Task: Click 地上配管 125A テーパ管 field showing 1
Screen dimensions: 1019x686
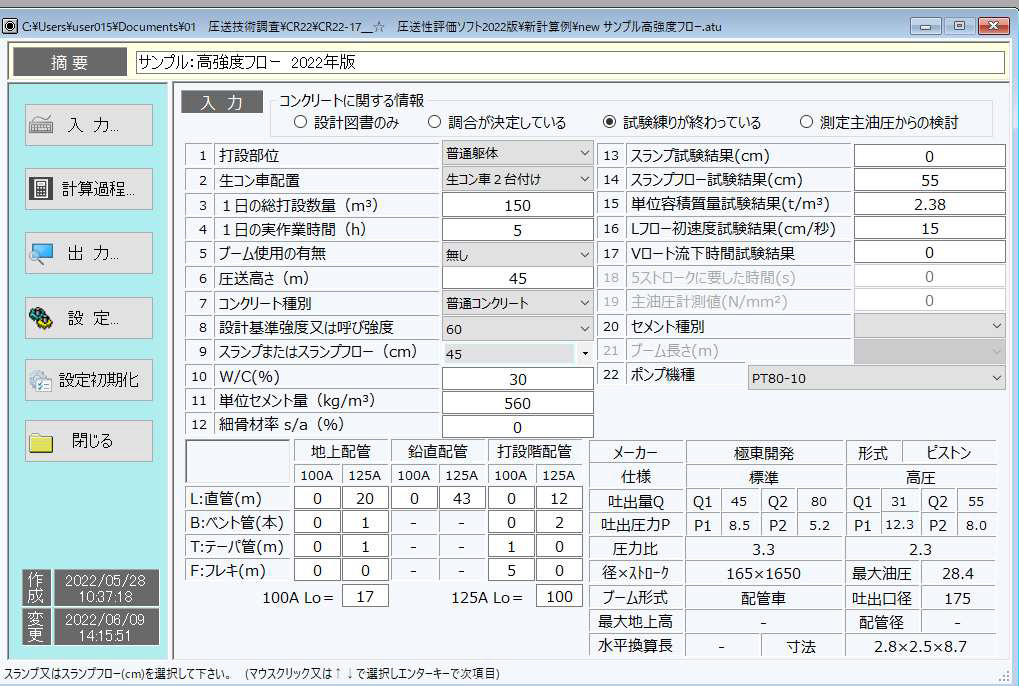Action: (365, 546)
